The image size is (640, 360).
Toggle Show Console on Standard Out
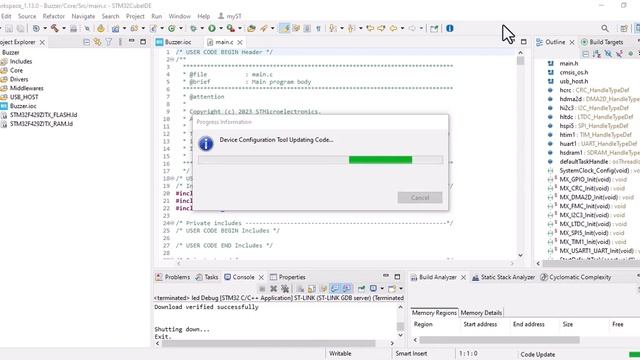[335, 289]
